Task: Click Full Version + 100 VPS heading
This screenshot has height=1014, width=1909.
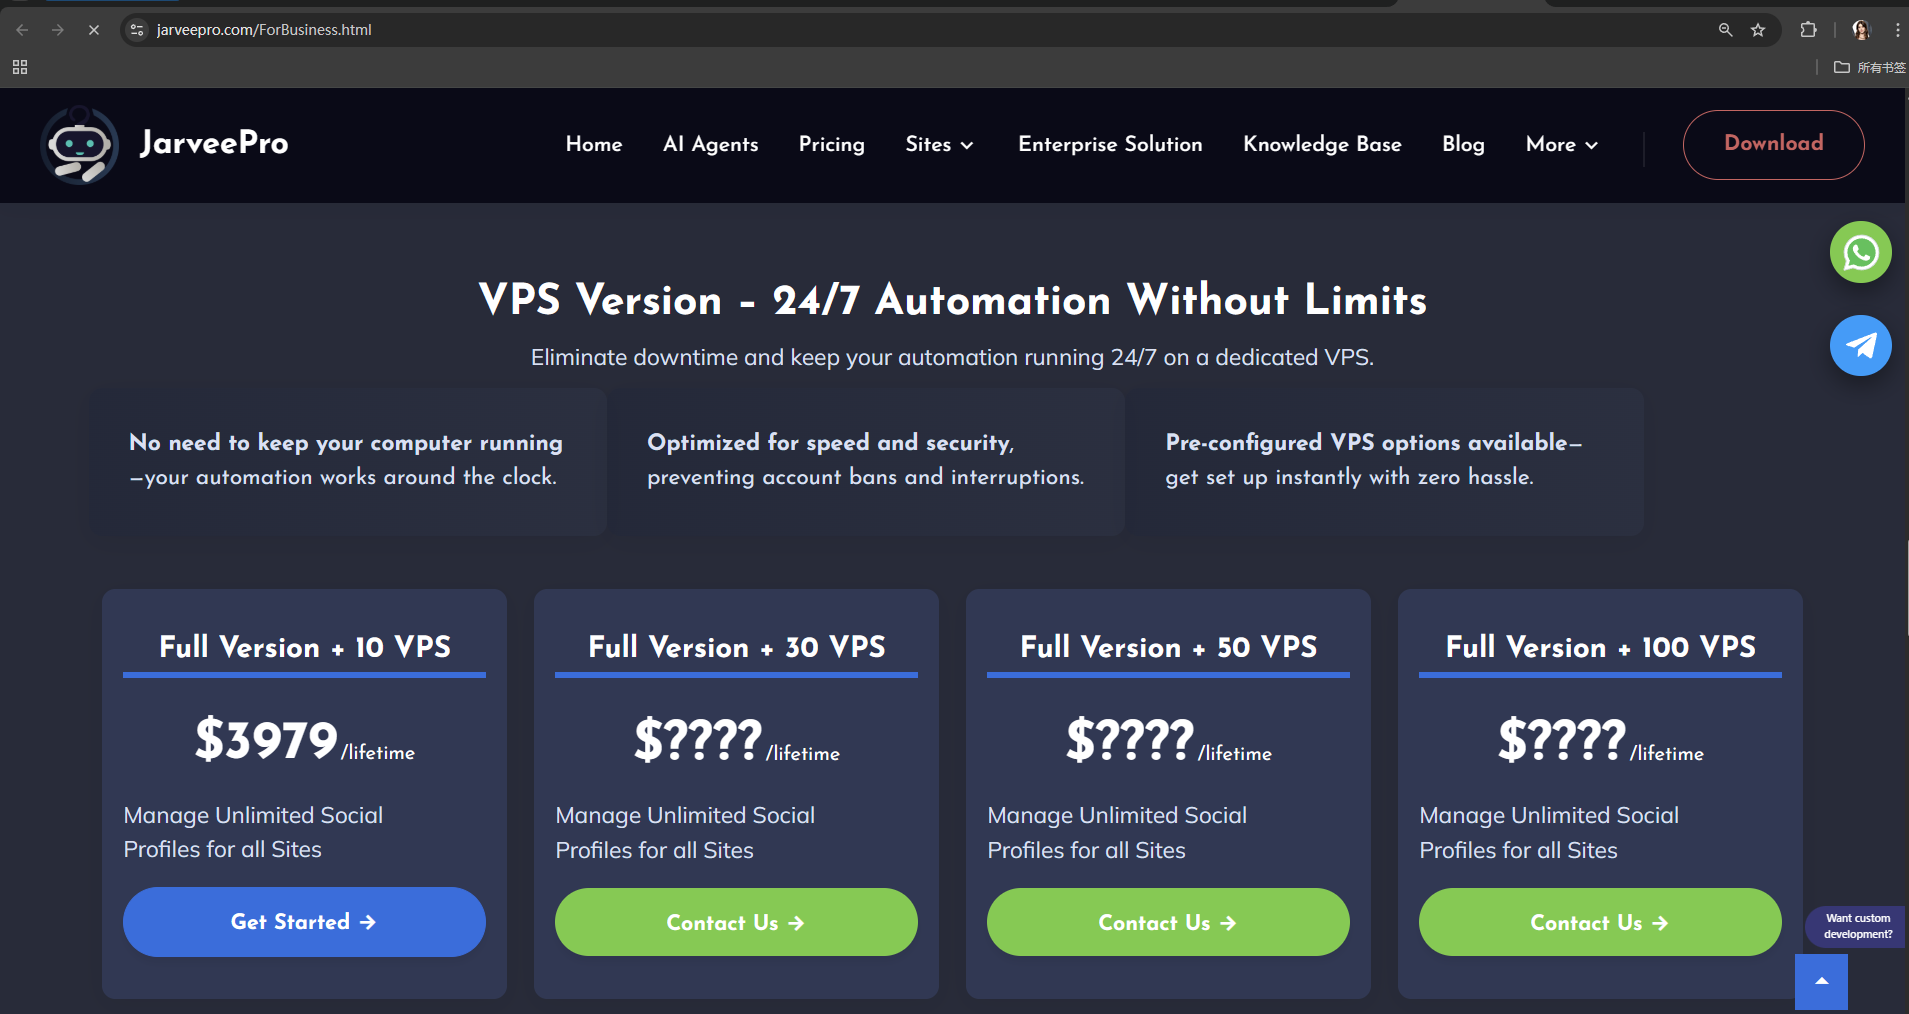Action: click(x=1600, y=647)
